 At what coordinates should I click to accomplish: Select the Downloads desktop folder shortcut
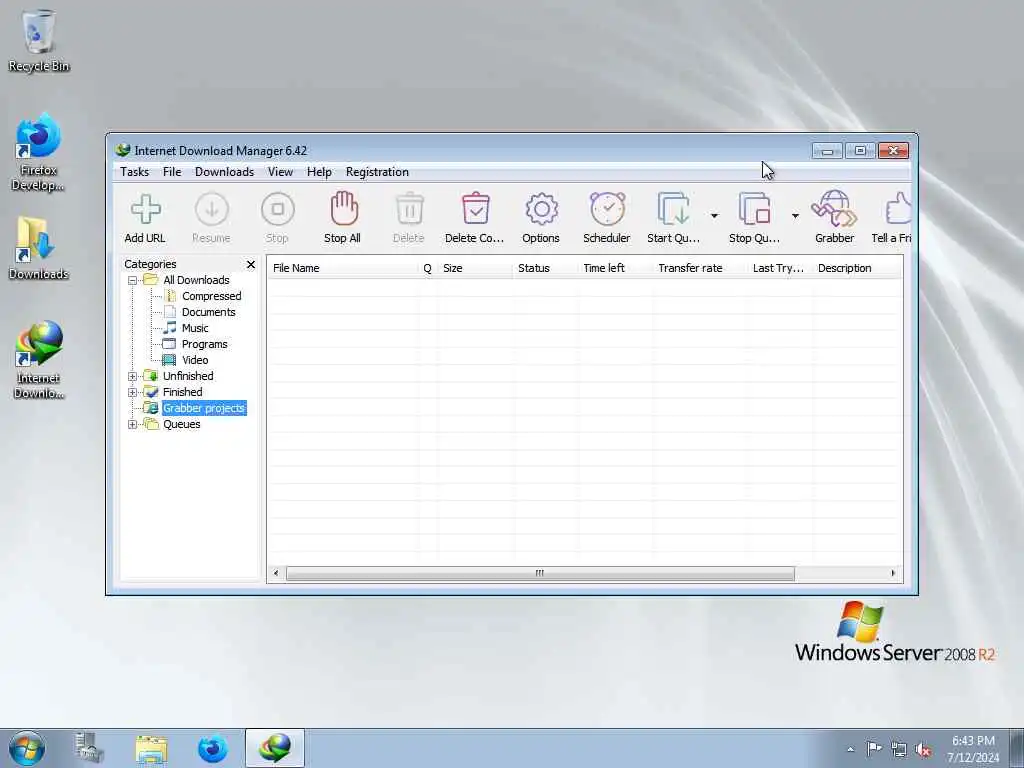(39, 248)
